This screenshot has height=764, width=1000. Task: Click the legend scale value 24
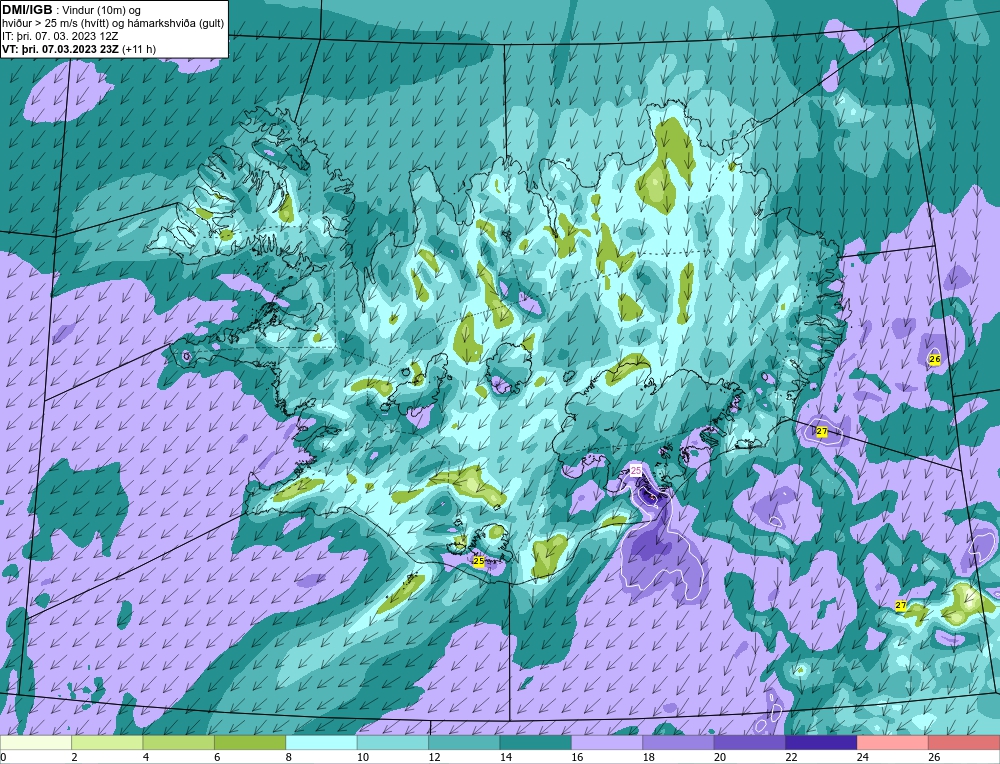pyautogui.click(x=863, y=757)
